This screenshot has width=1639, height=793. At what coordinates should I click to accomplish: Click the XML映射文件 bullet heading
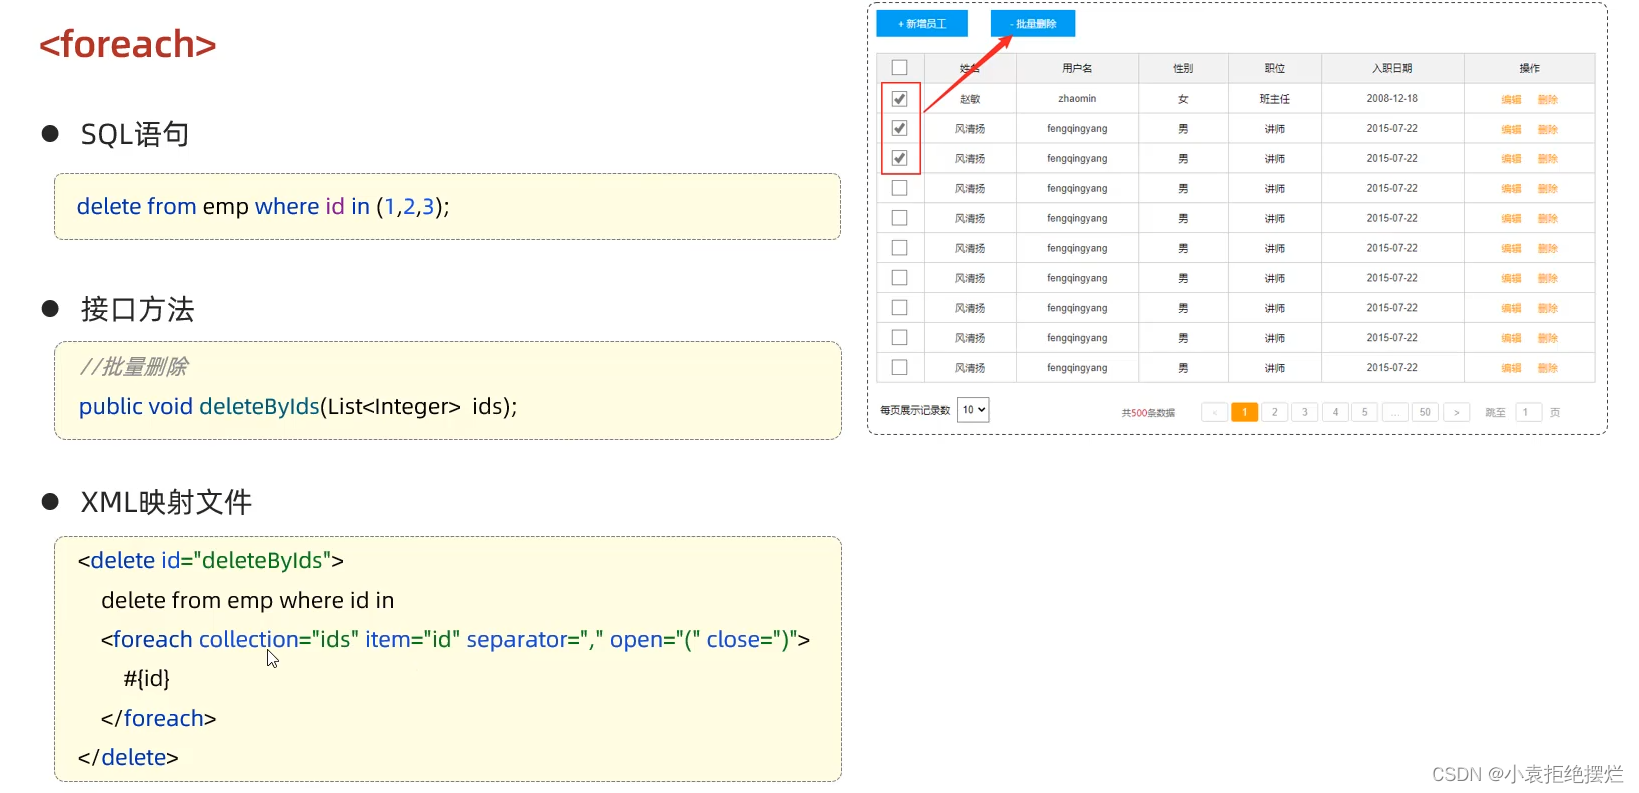click(x=166, y=502)
